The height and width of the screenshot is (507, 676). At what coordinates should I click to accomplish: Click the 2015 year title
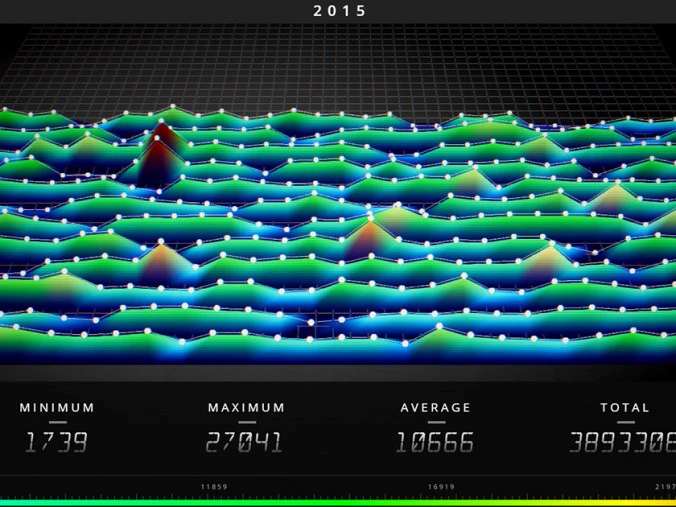click(339, 11)
